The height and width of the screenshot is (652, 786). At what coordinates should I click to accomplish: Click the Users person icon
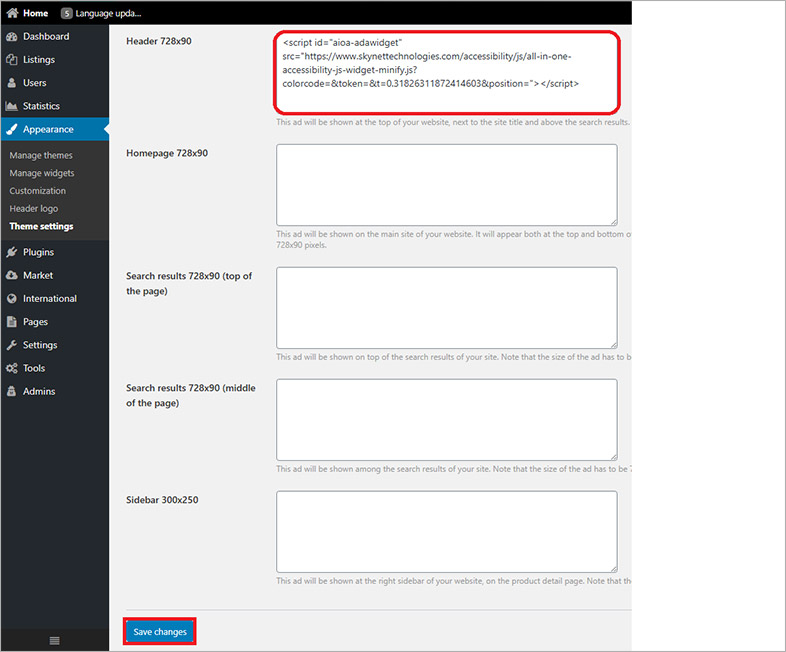pos(12,83)
